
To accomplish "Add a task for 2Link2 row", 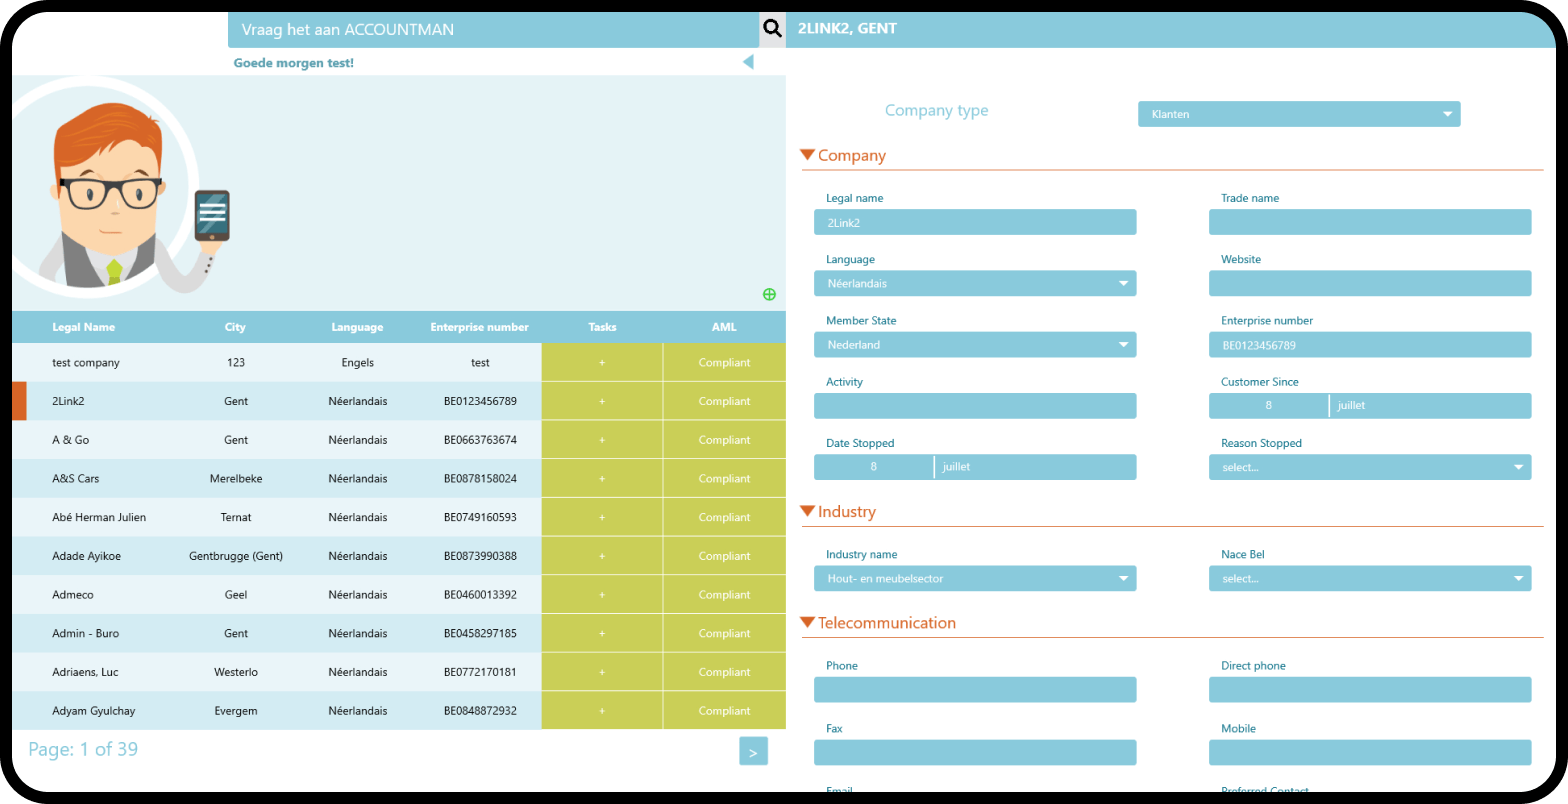I will click(602, 401).
